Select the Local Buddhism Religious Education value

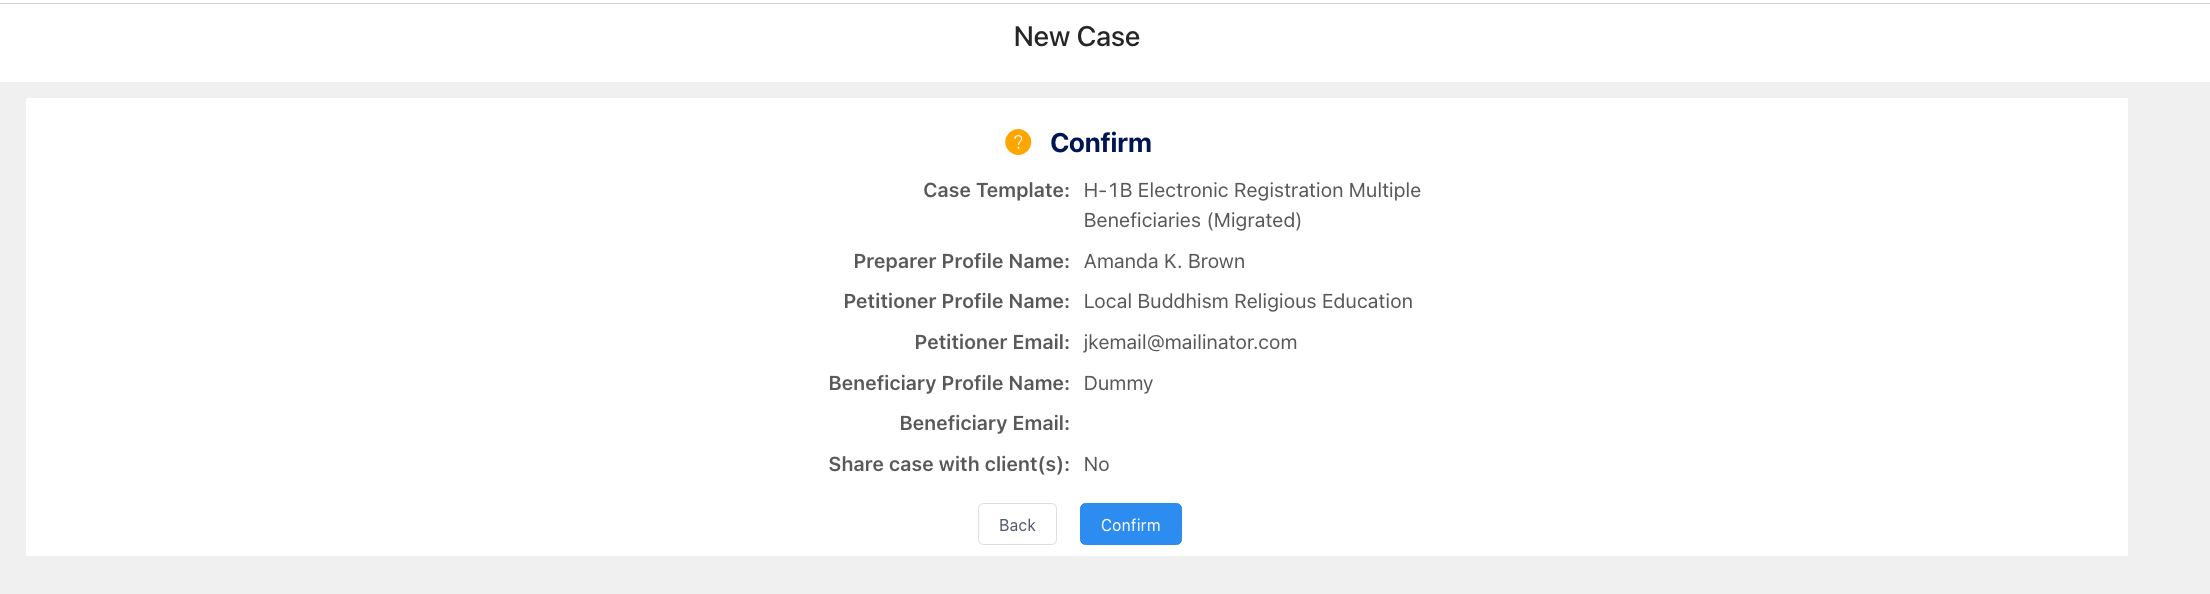(1247, 301)
